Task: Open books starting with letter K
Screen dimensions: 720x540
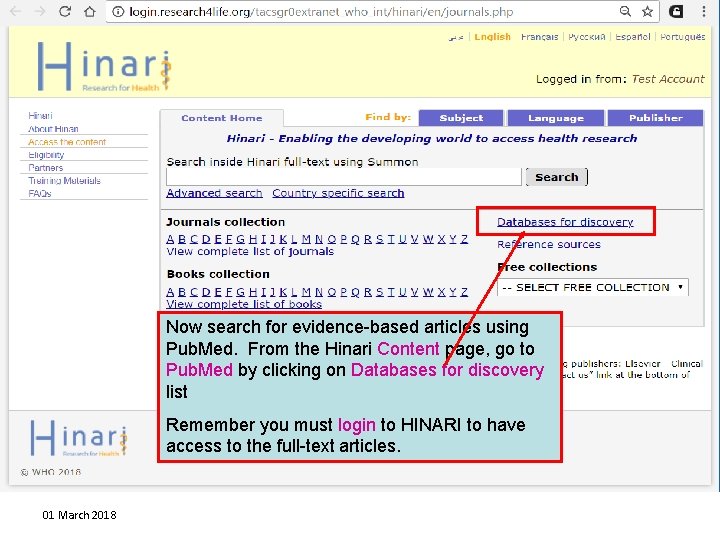Action: [283, 292]
